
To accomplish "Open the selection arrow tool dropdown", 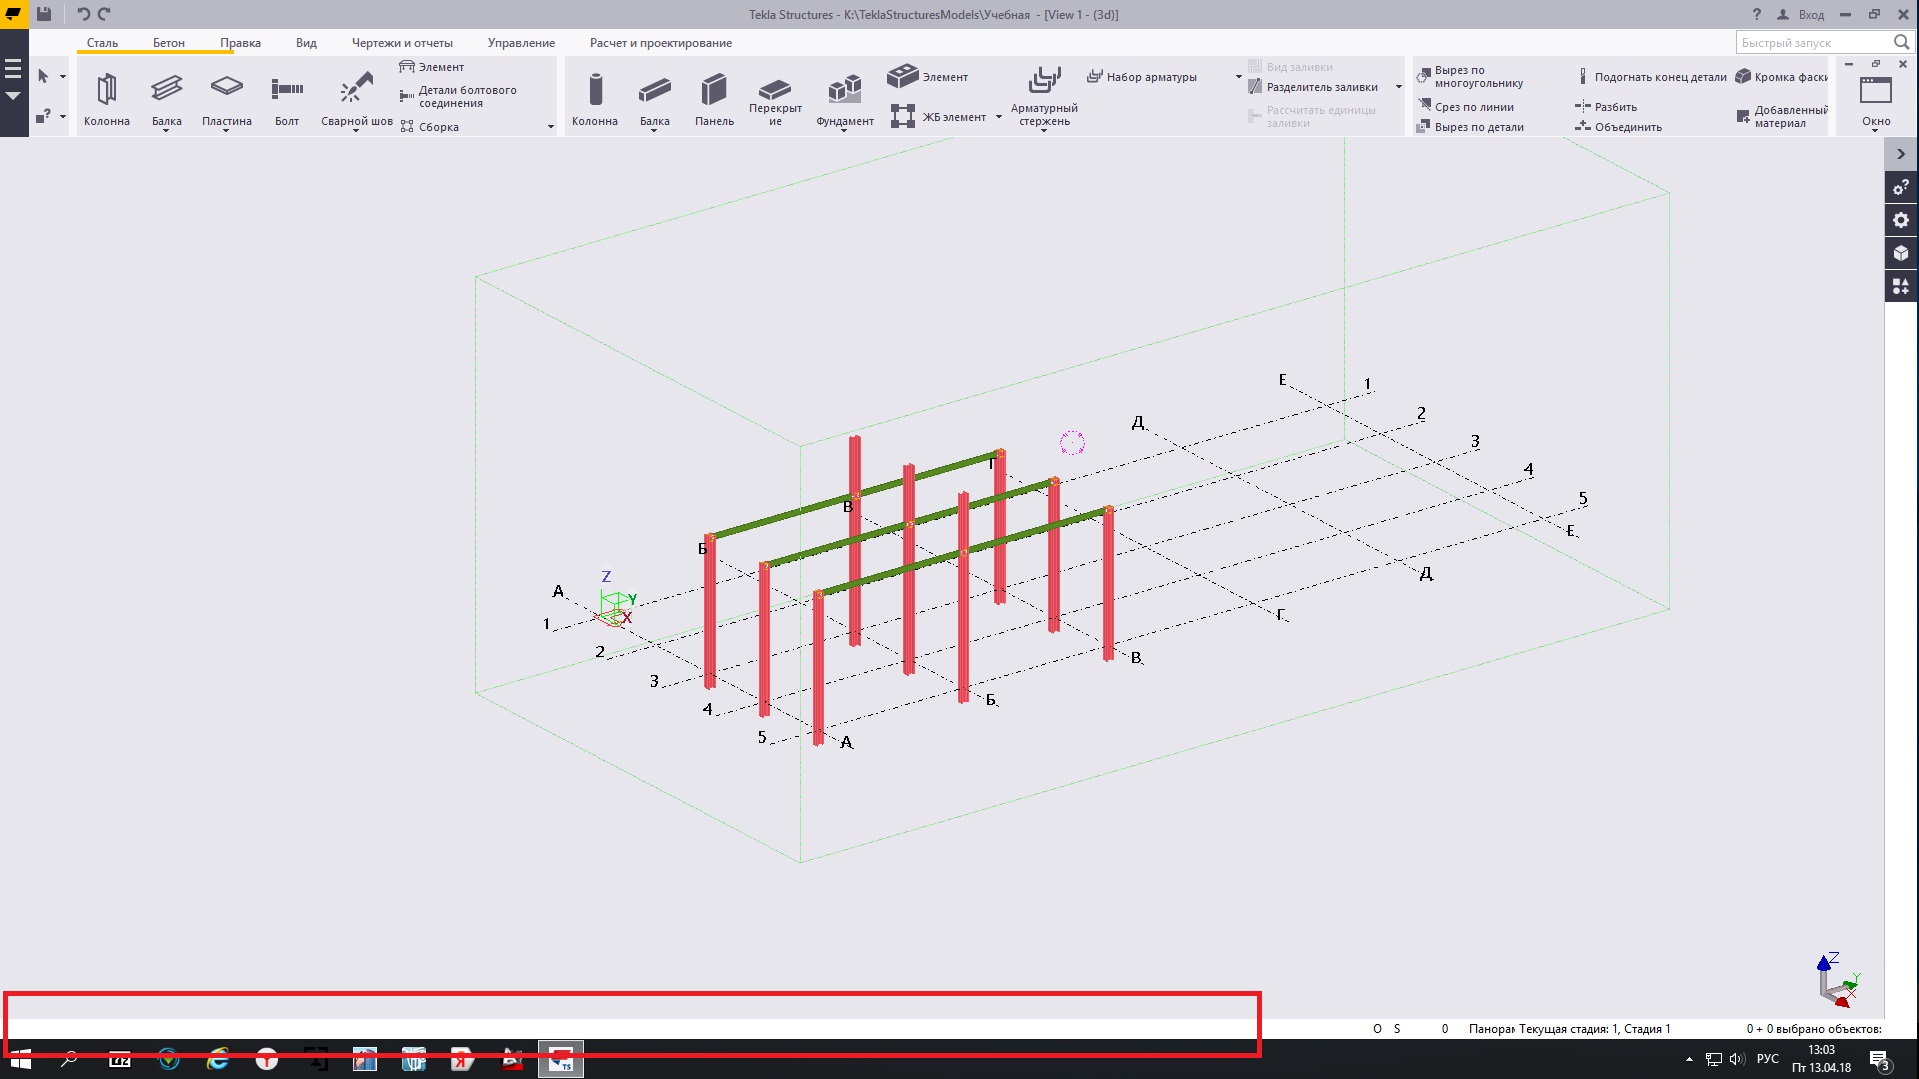I will [63, 77].
